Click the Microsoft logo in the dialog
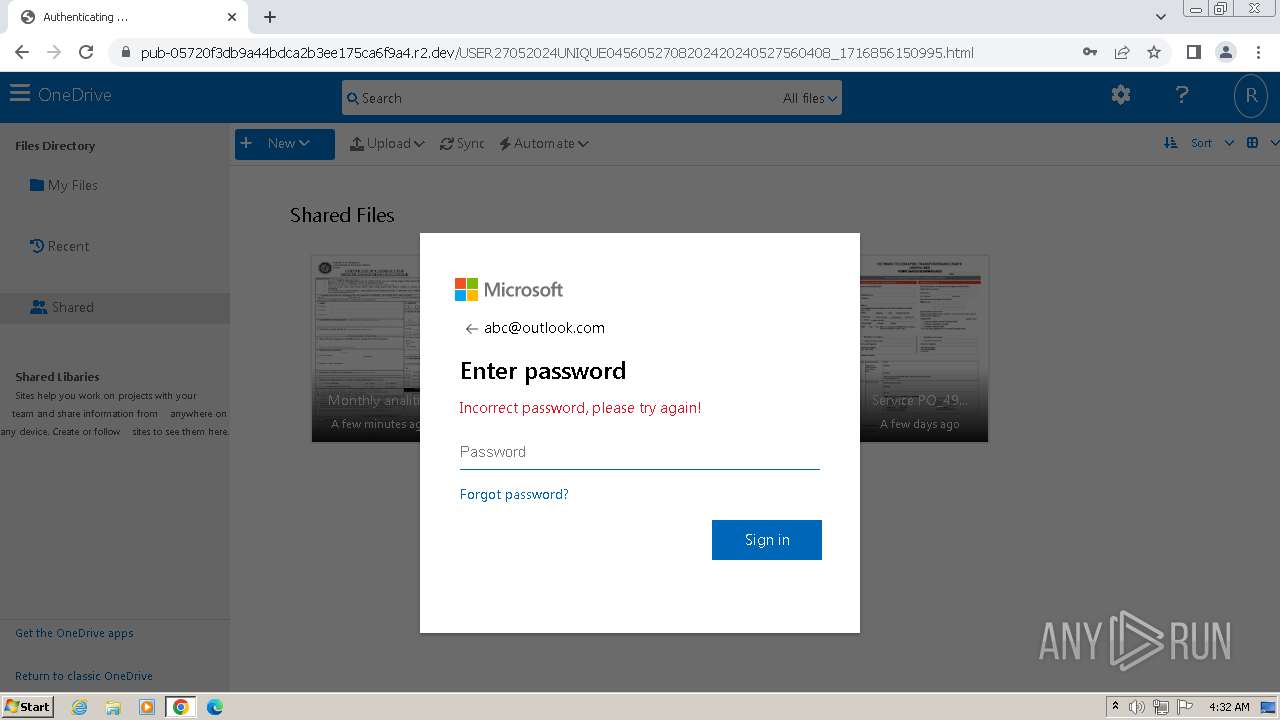The width and height of the screenshot is (1280, 720). [509, 289]
